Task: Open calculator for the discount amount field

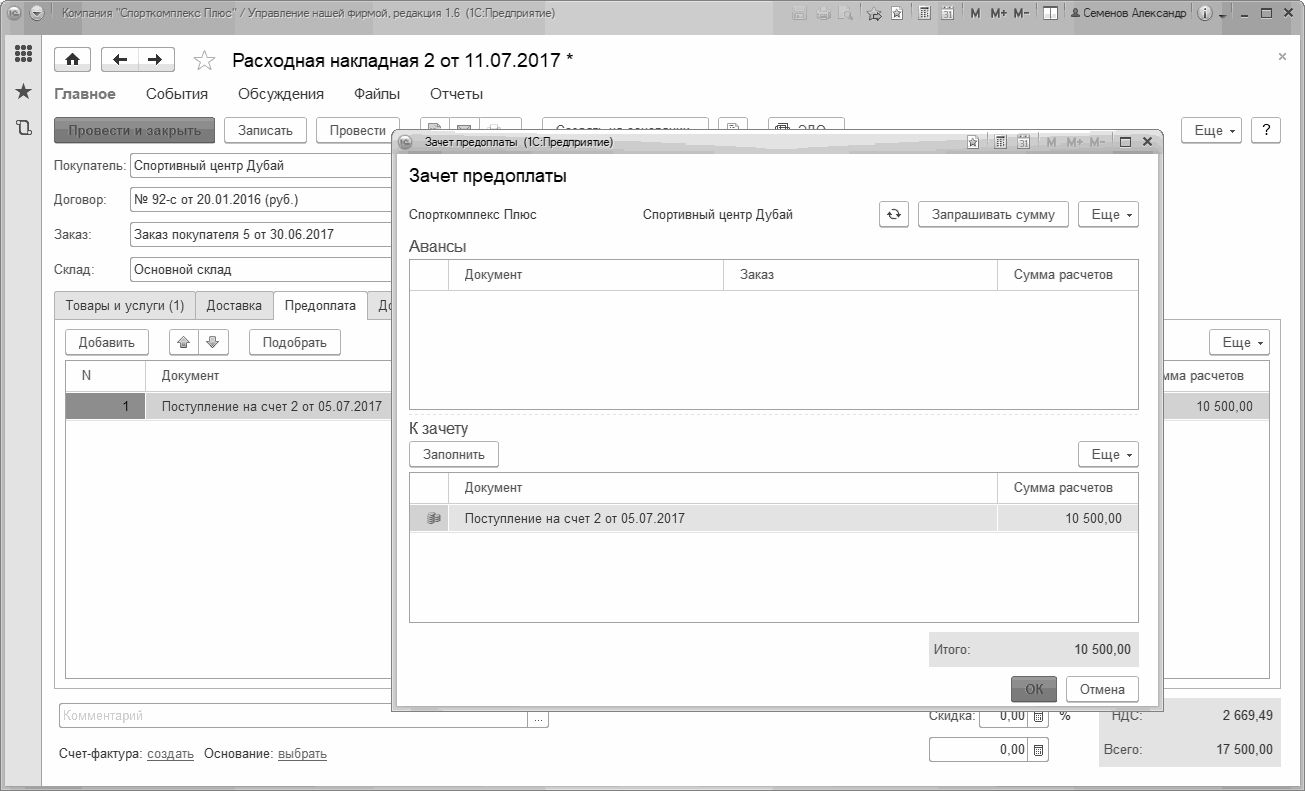Action: click(x=1039, y=750)
